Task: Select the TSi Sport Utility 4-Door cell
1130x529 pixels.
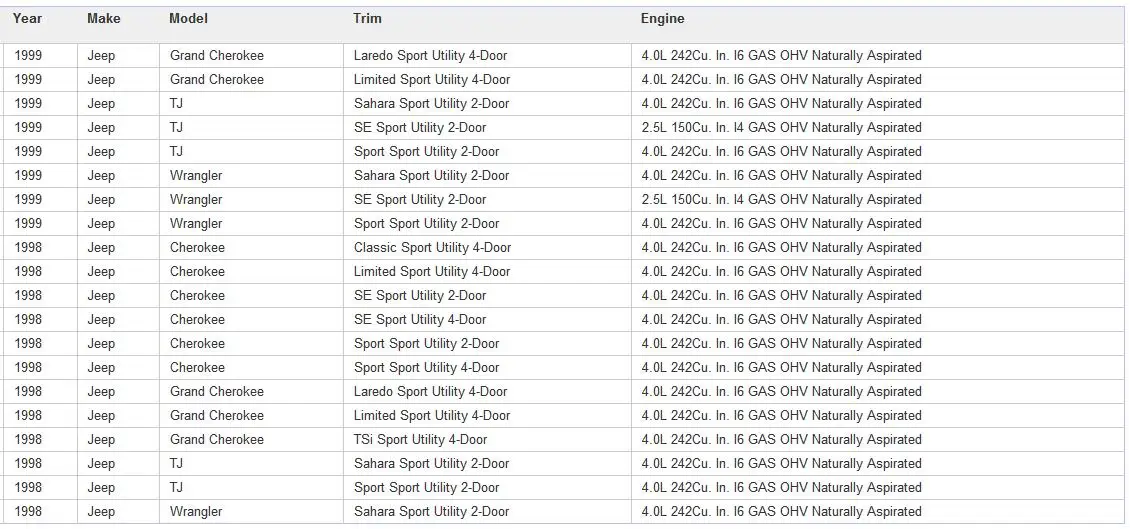Action: [420, 440]
